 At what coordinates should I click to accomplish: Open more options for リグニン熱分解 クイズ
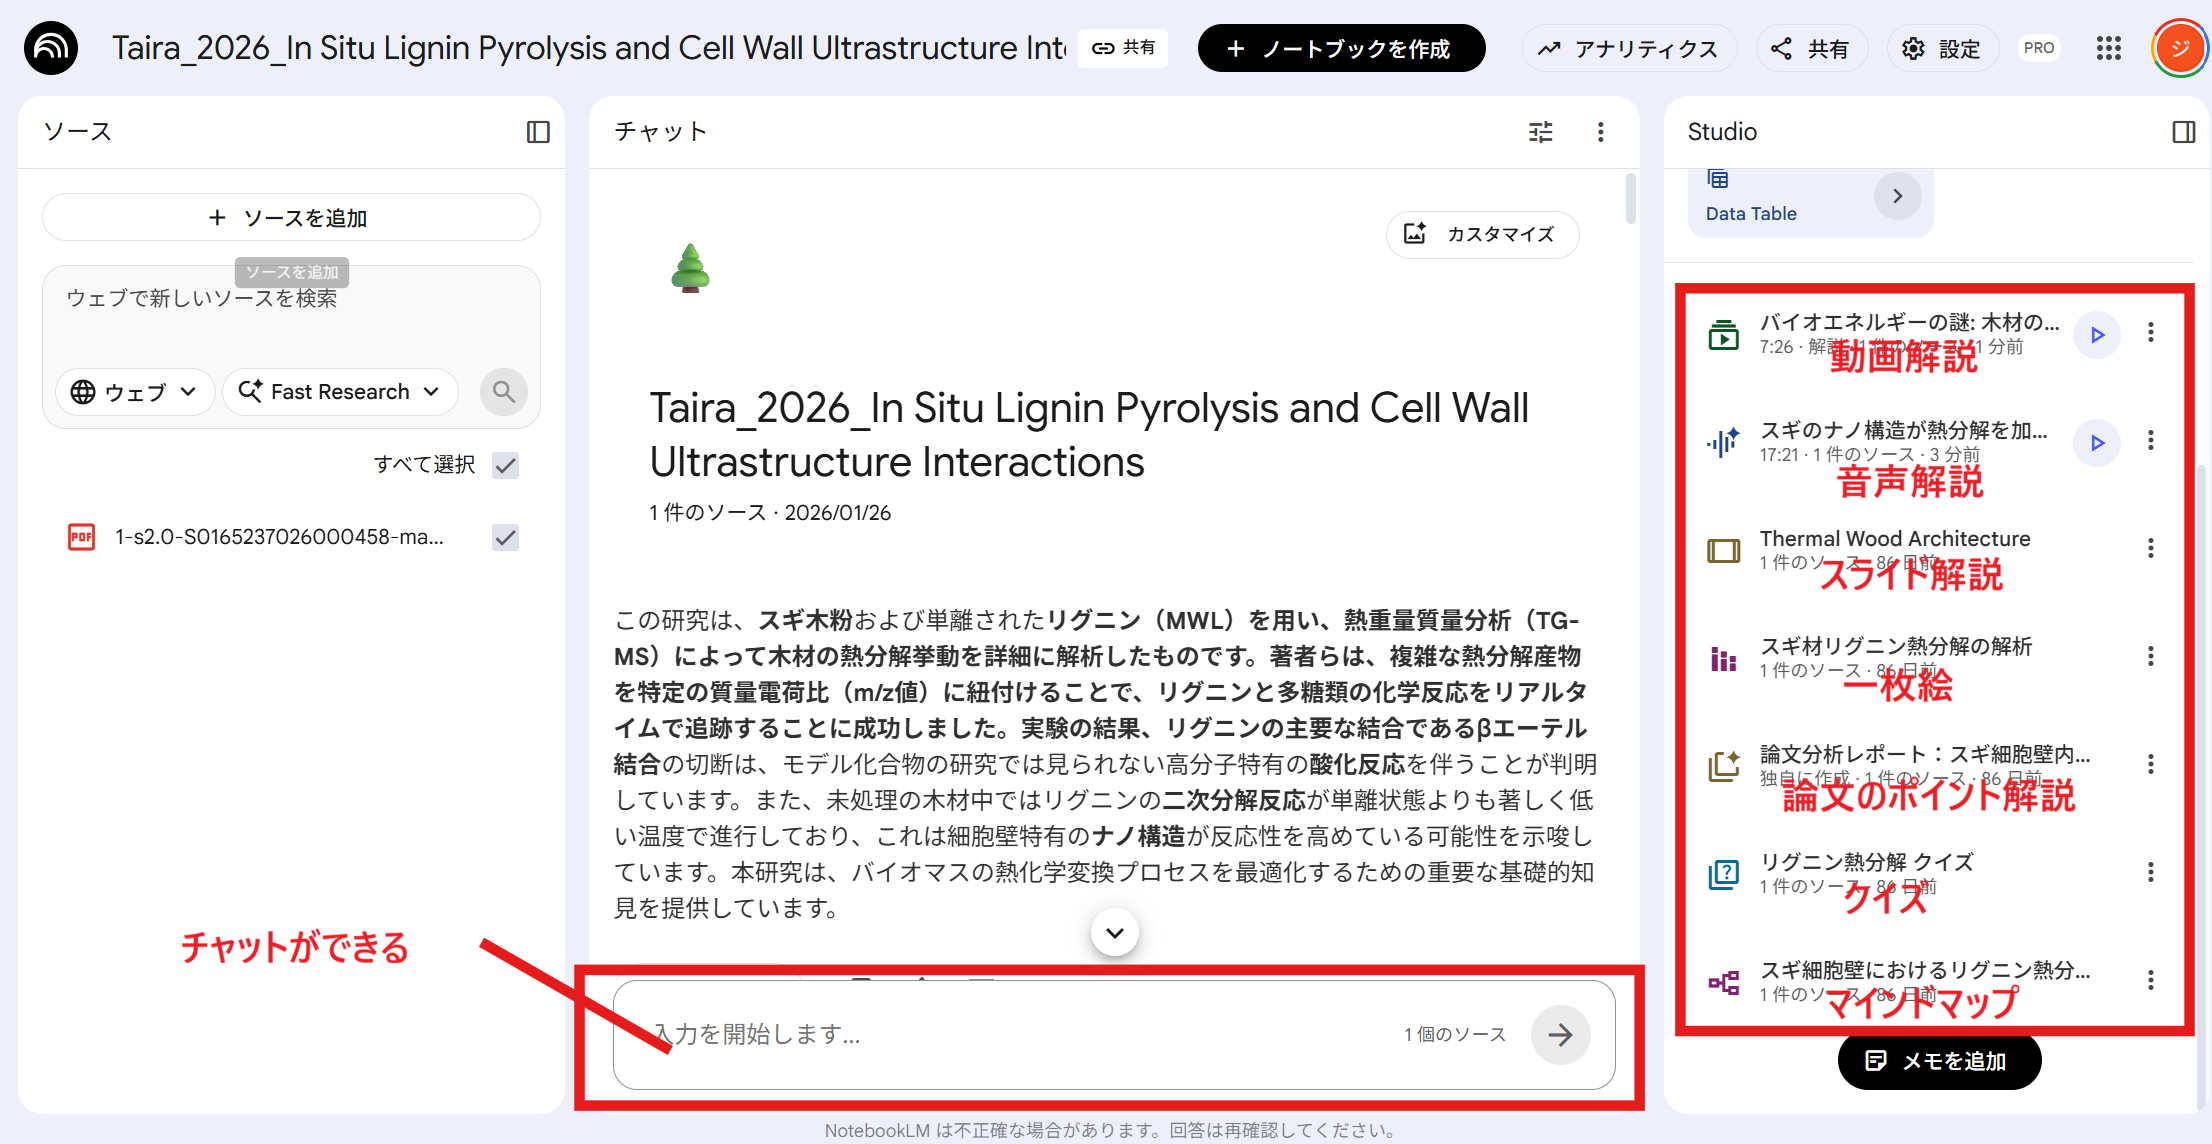pyautogui.click(x=2151, y=872)
